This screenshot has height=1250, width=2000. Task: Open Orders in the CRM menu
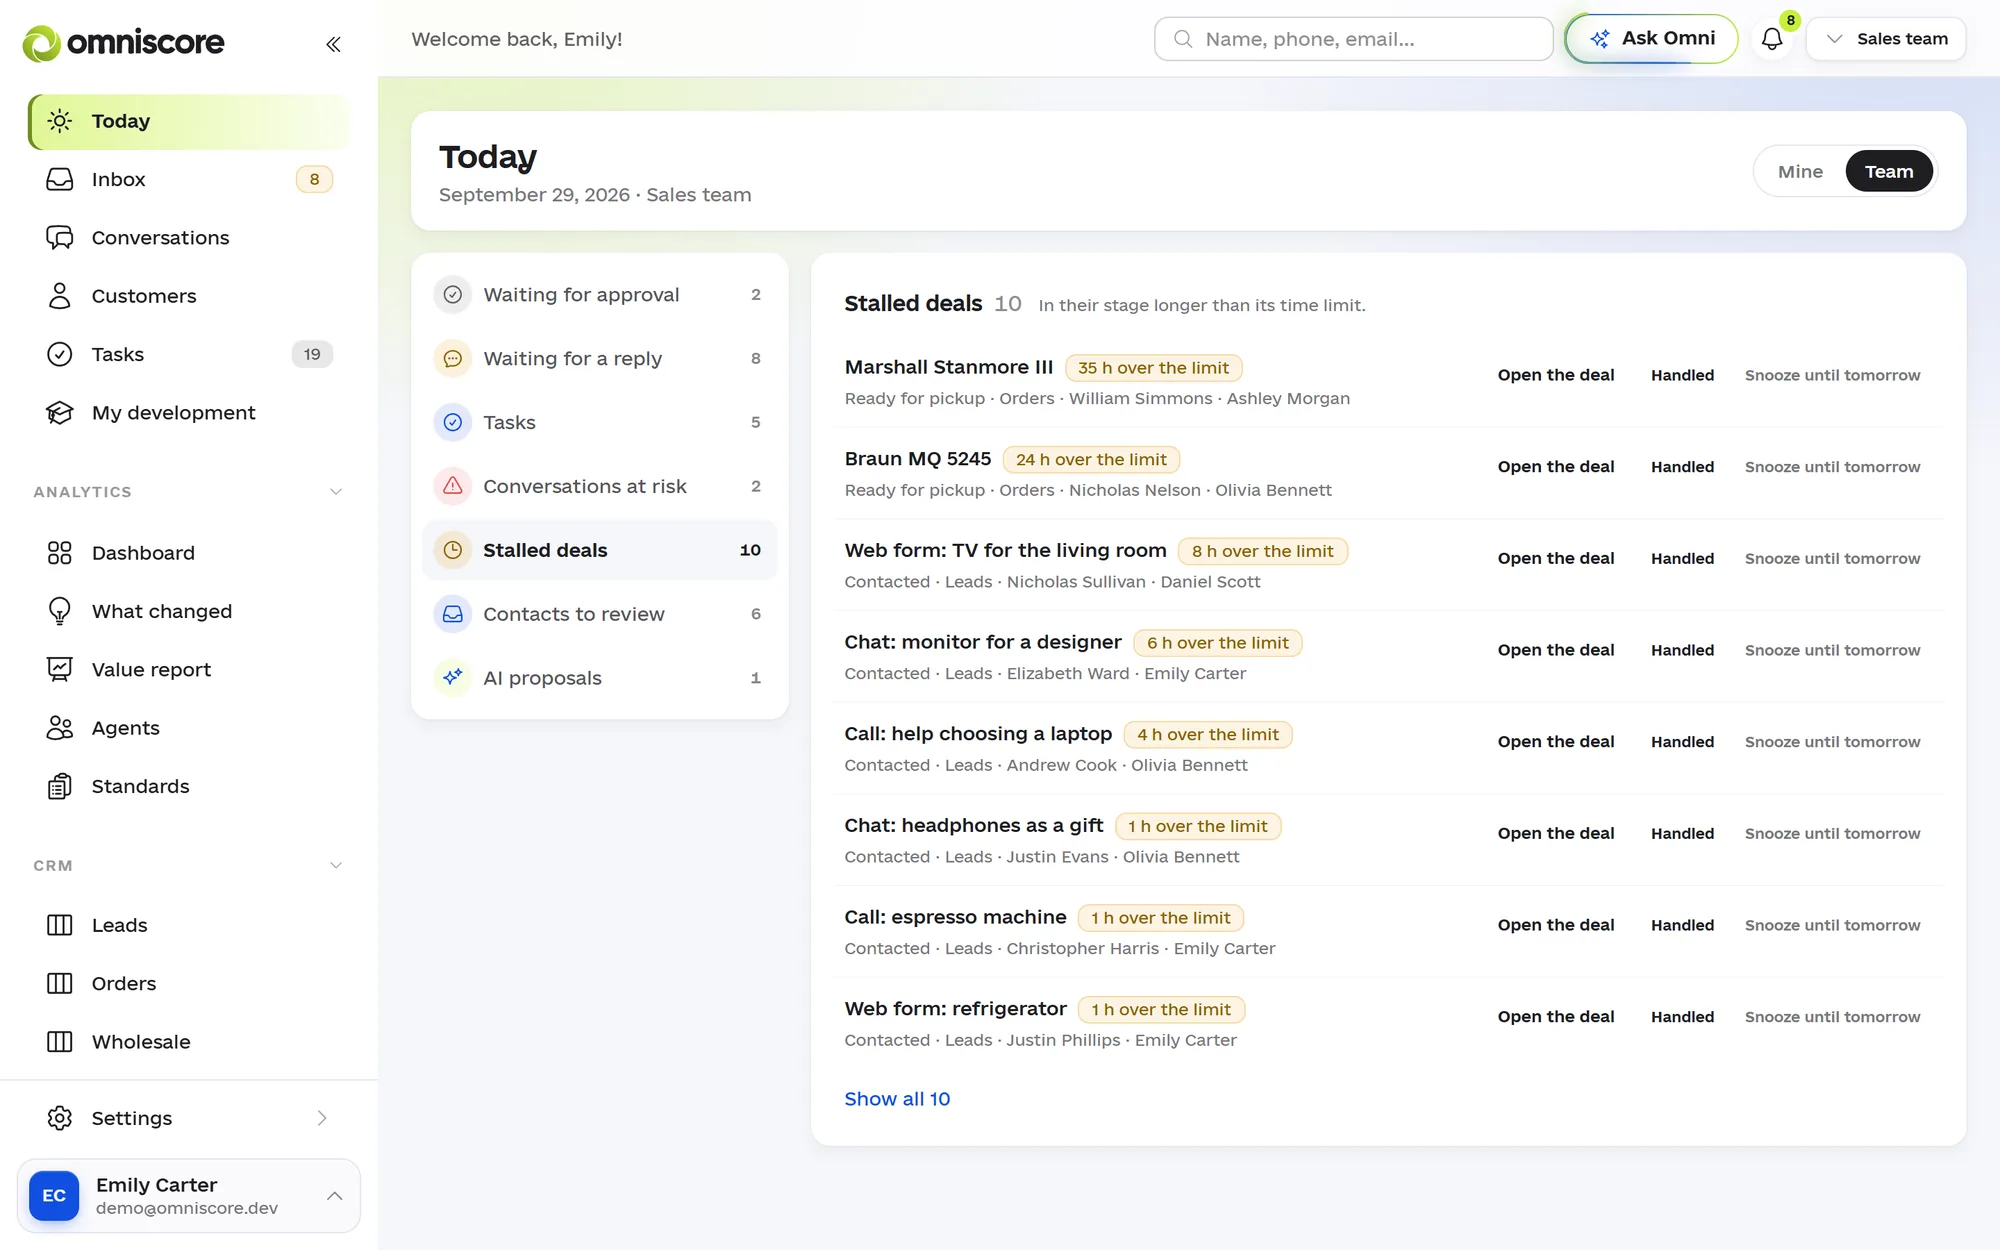(x=189, y=984)
